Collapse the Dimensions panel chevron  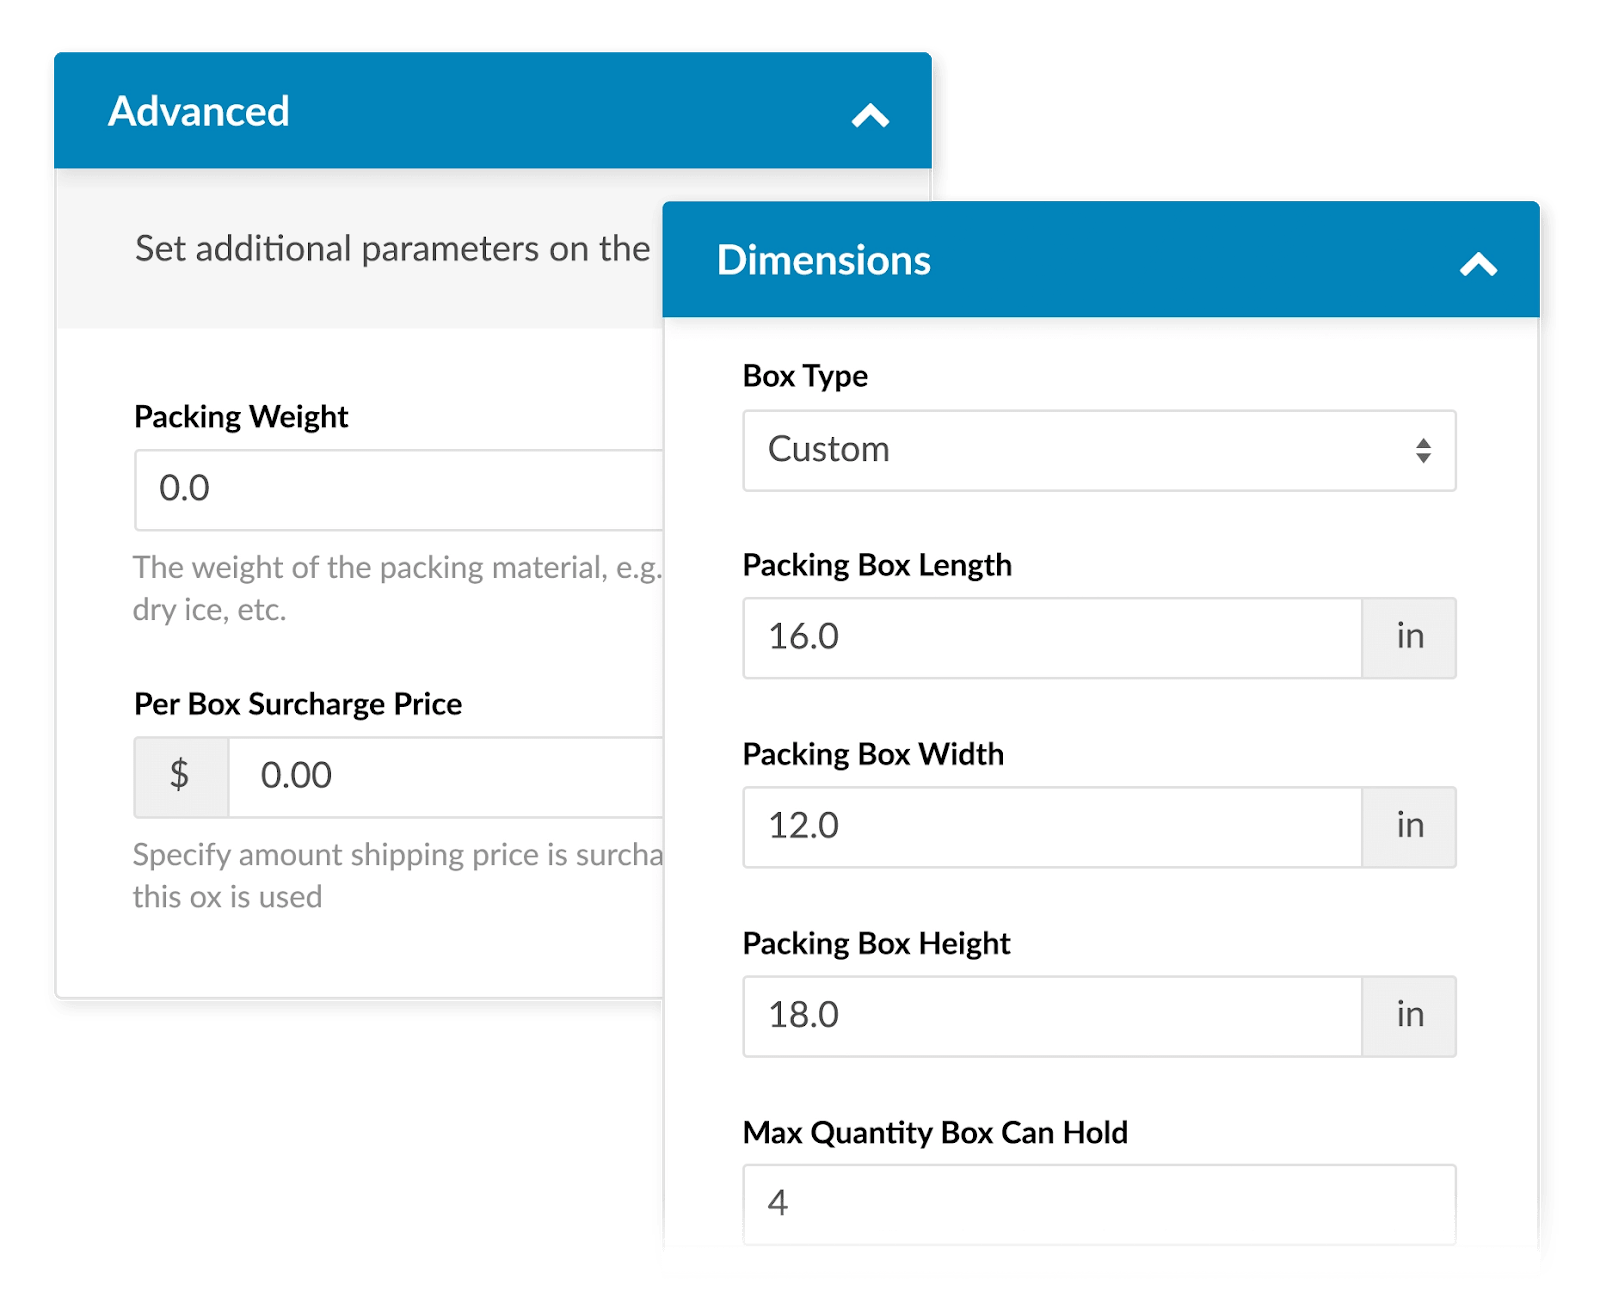[1478, 264]
